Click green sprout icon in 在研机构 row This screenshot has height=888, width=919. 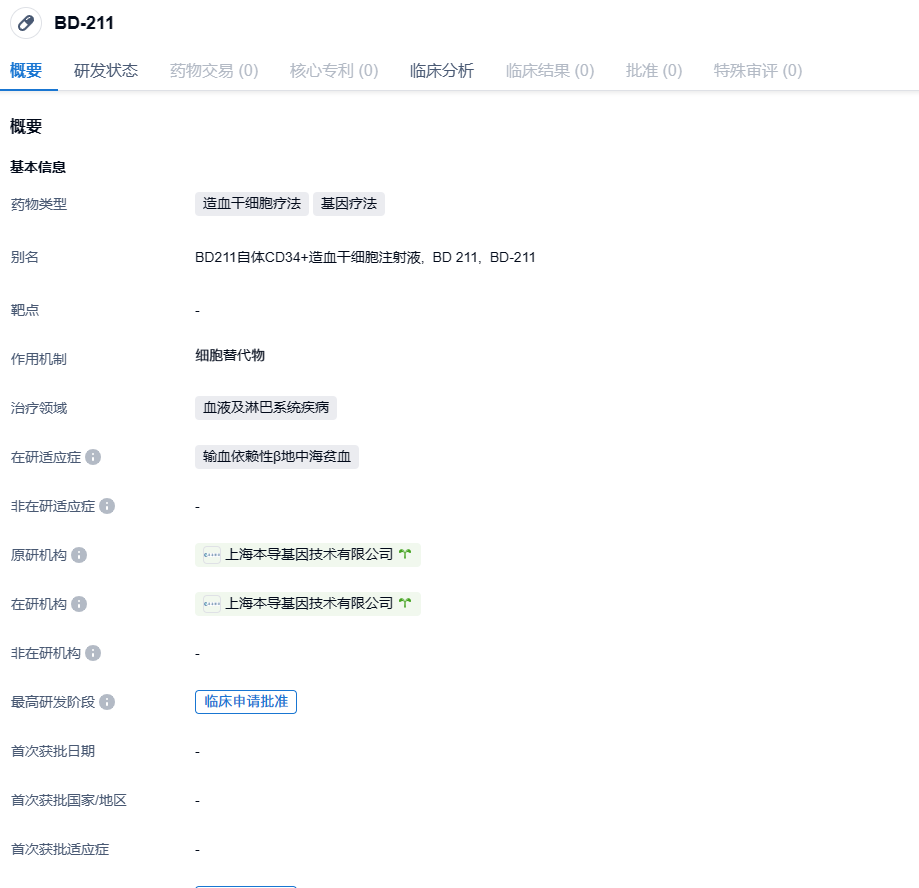[x=405, y=604]
